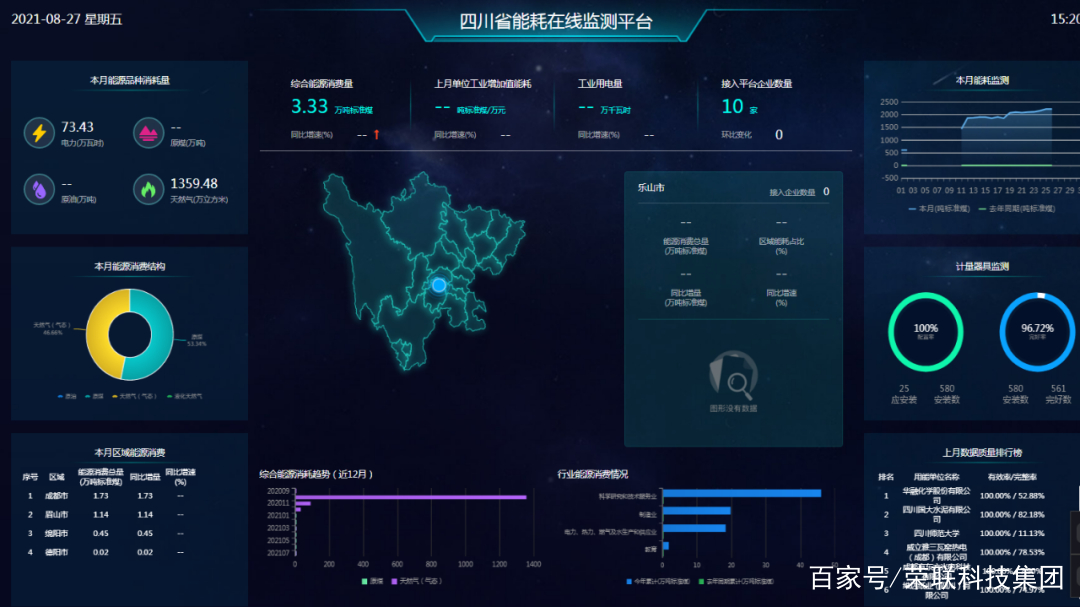Click the red upward growth arrow
This screenshot has width=1080, height=607.
coord(377,134)
